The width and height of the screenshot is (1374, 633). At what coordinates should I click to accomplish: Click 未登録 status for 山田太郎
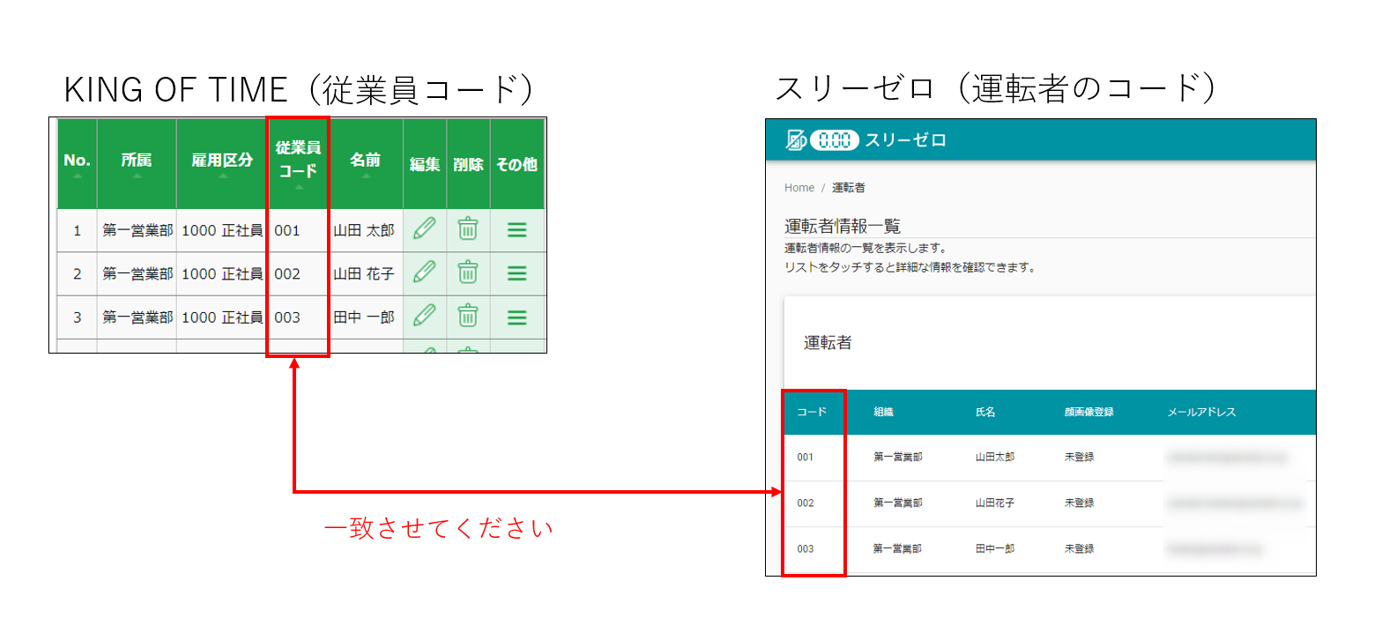tap(1079, 457)
